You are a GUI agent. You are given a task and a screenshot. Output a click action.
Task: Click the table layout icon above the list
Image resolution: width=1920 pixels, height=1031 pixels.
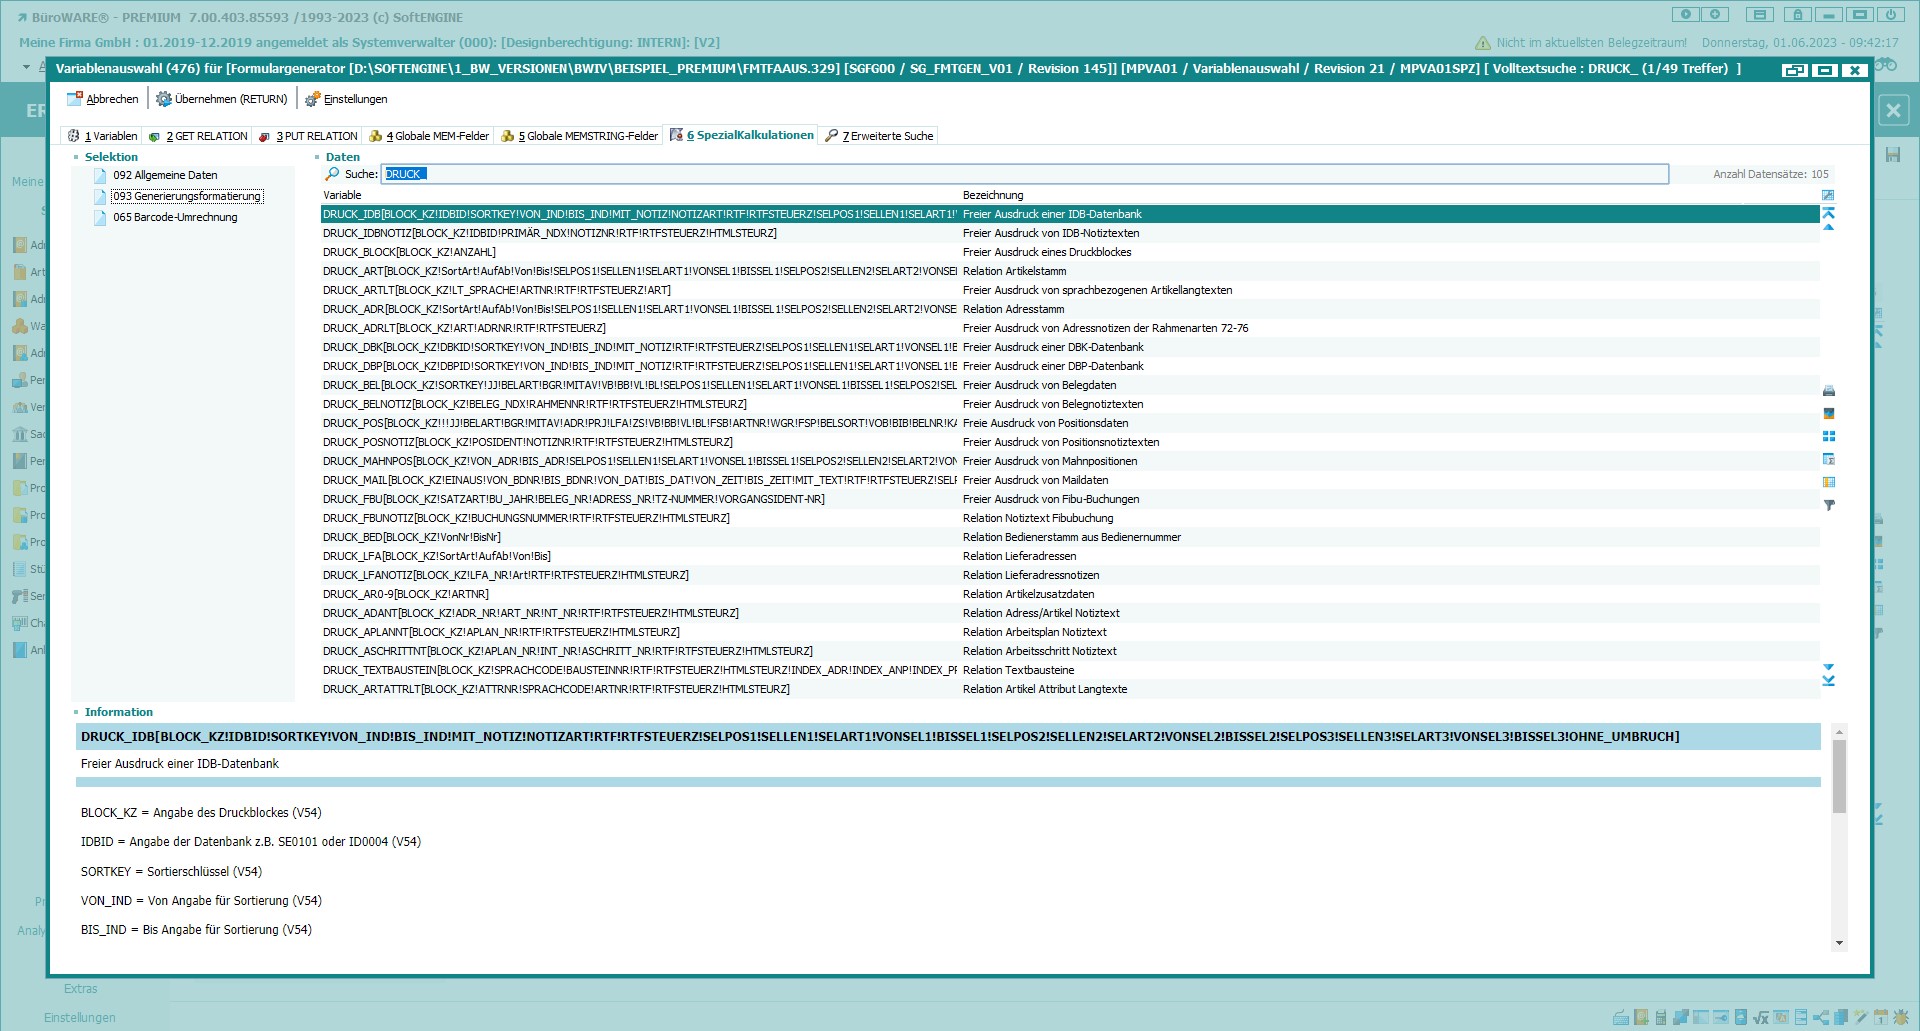(1828, 195)
